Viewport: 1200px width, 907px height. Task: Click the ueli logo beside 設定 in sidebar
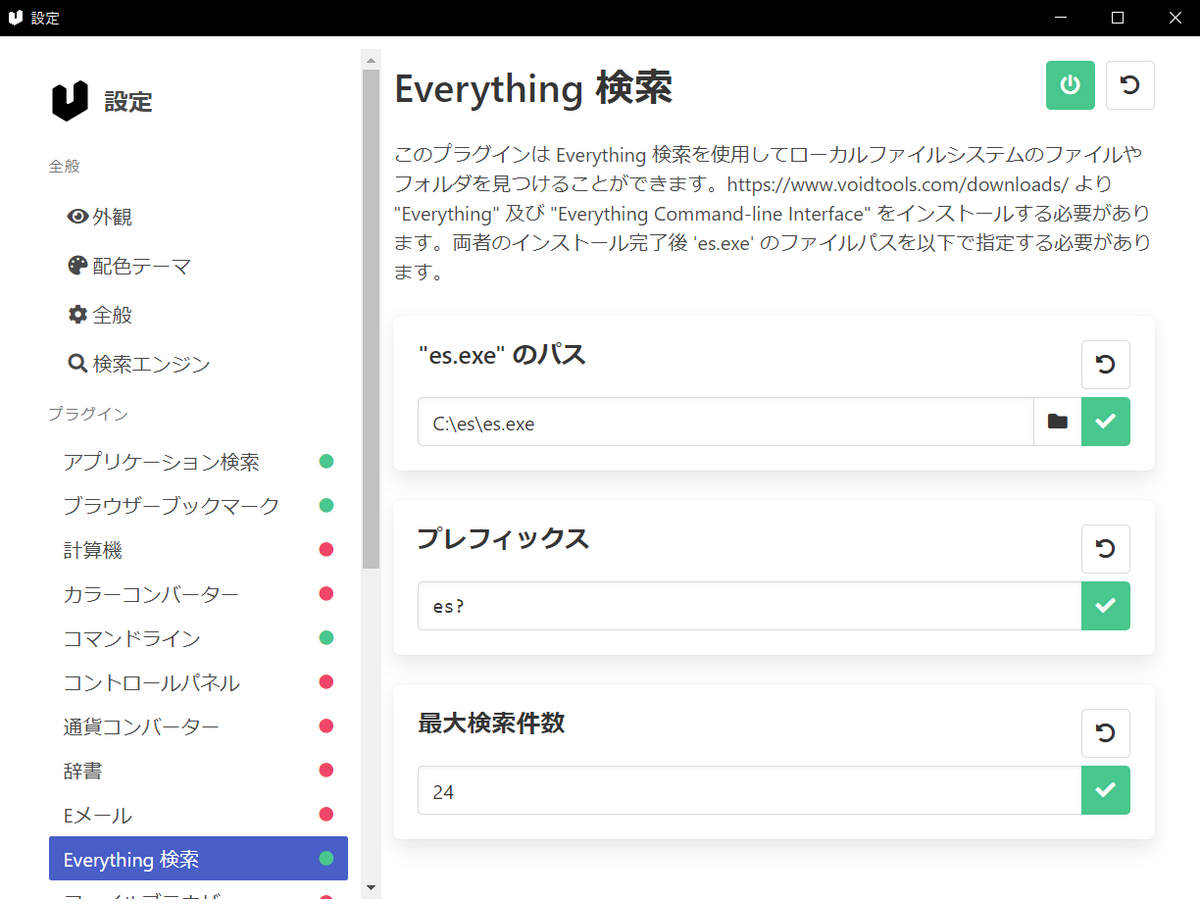(x=70, y=101)
